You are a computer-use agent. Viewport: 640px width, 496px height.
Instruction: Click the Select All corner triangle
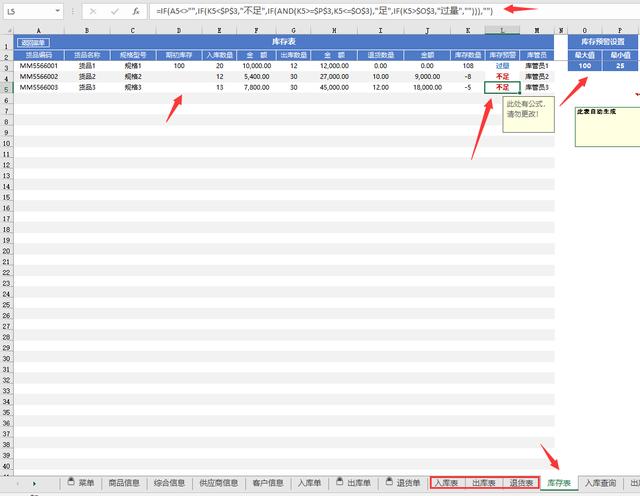(7, 31)
